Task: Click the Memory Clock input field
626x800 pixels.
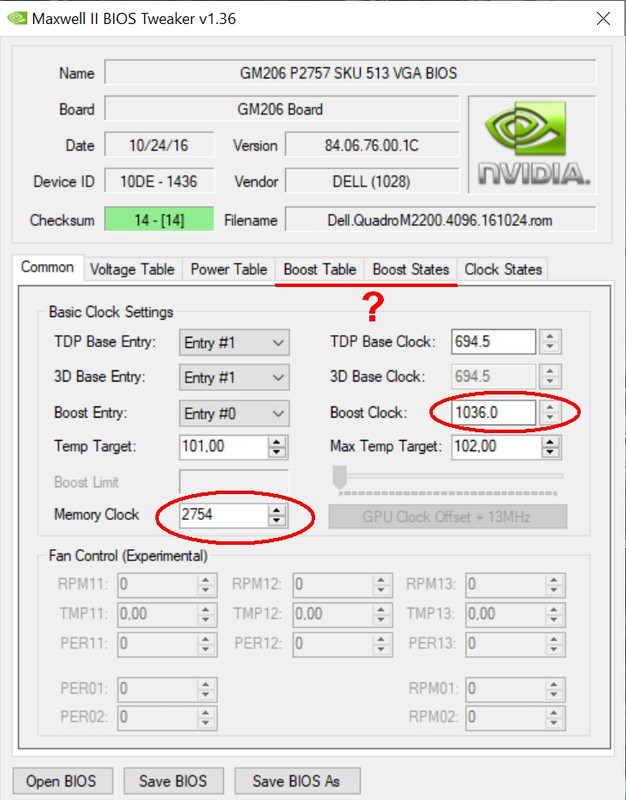Action: [223, 515]
